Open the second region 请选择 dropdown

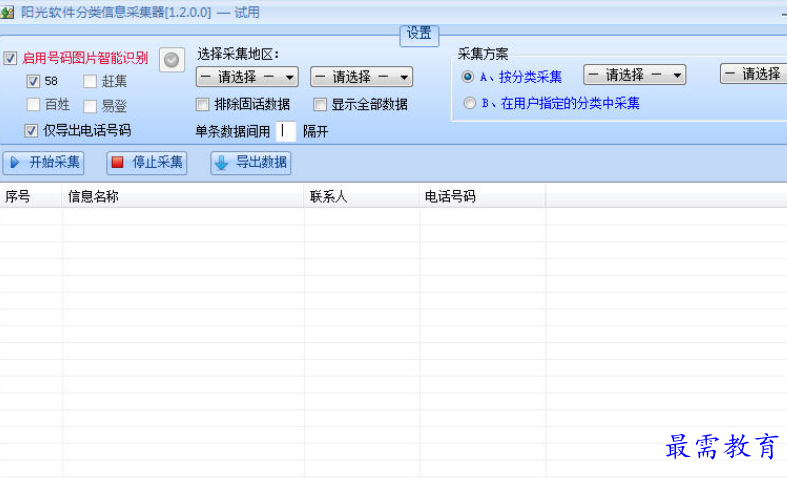click(x=361, y=77)
